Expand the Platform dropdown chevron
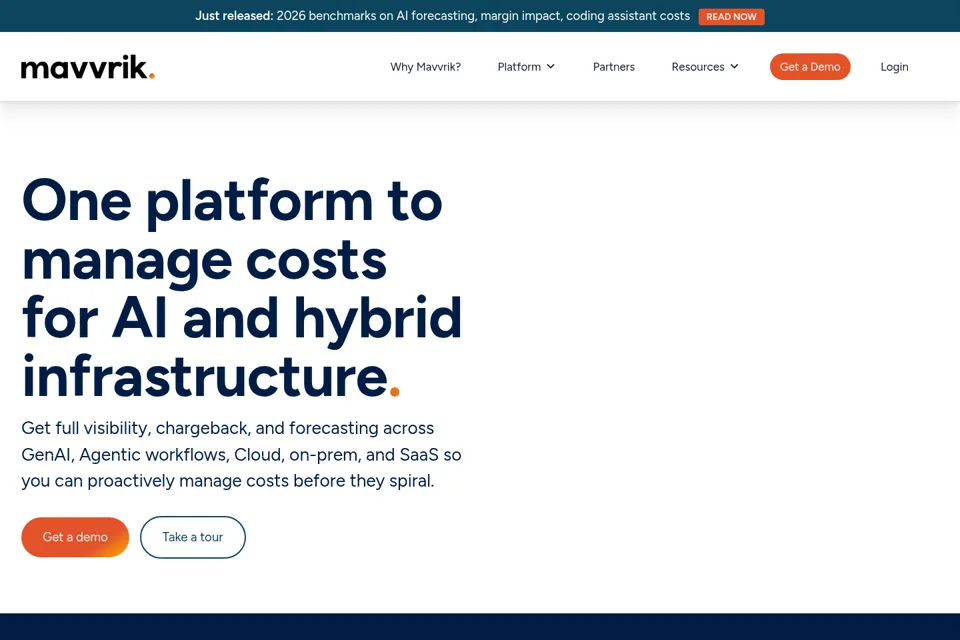This screenshot has height=640, width=960. 550,67
